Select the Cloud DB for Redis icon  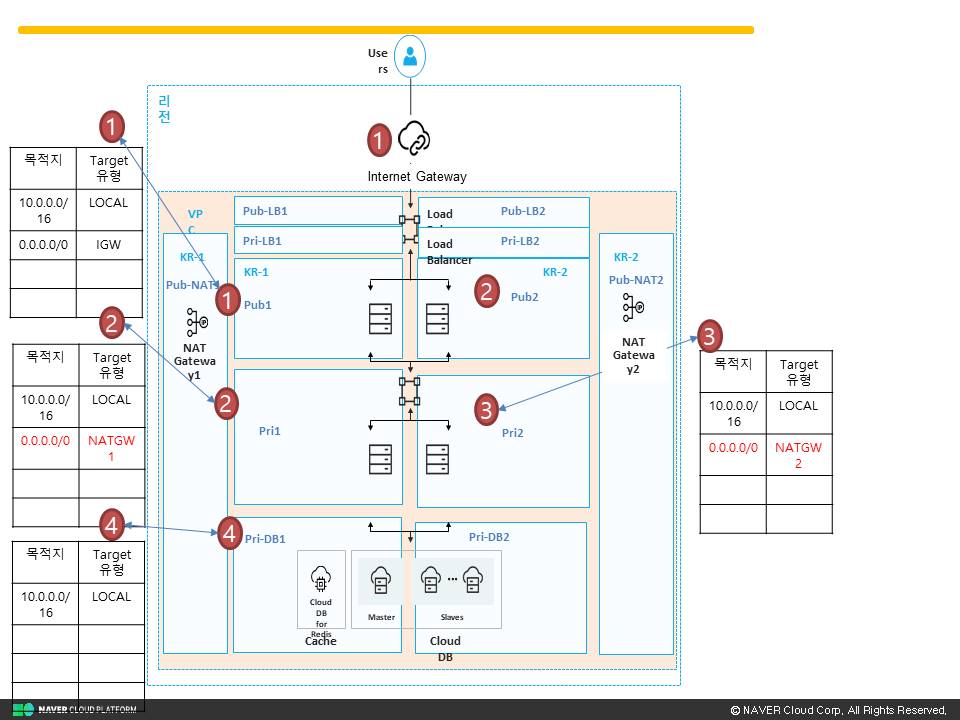(x=321, y=579)
